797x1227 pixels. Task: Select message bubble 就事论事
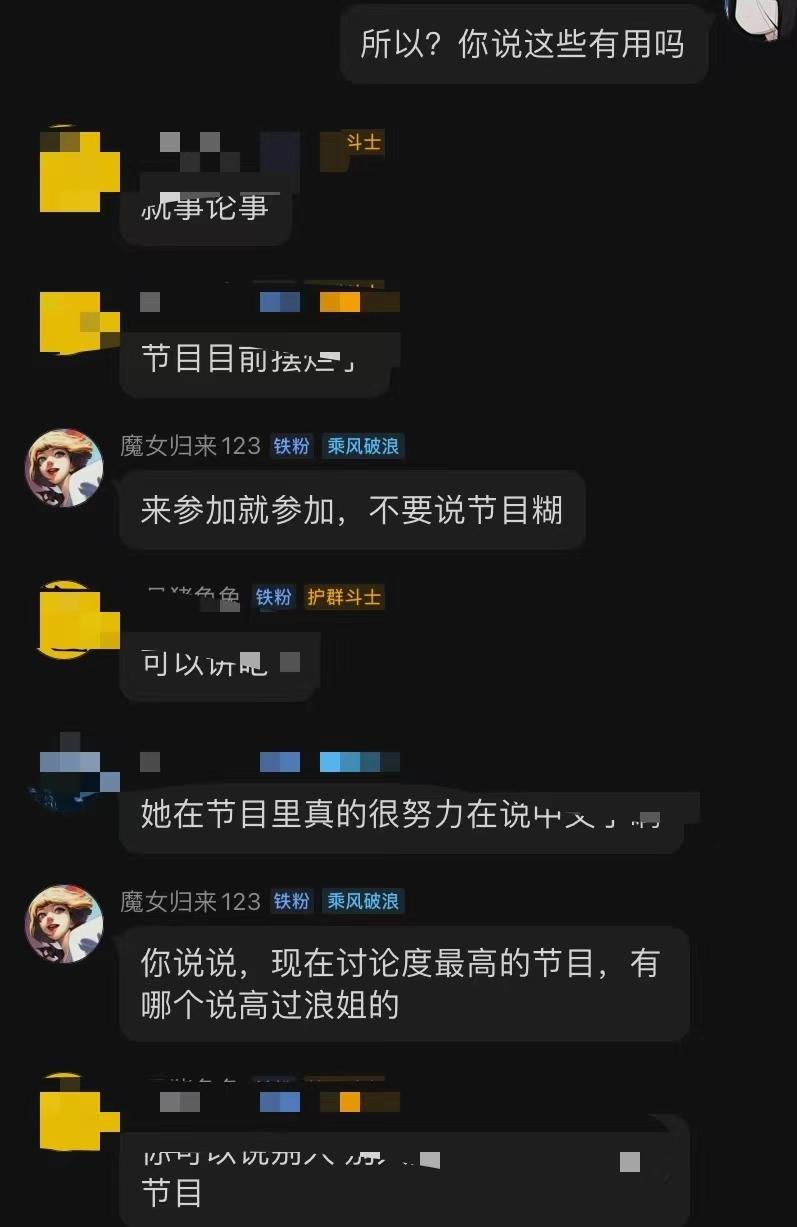pos(205,209)
